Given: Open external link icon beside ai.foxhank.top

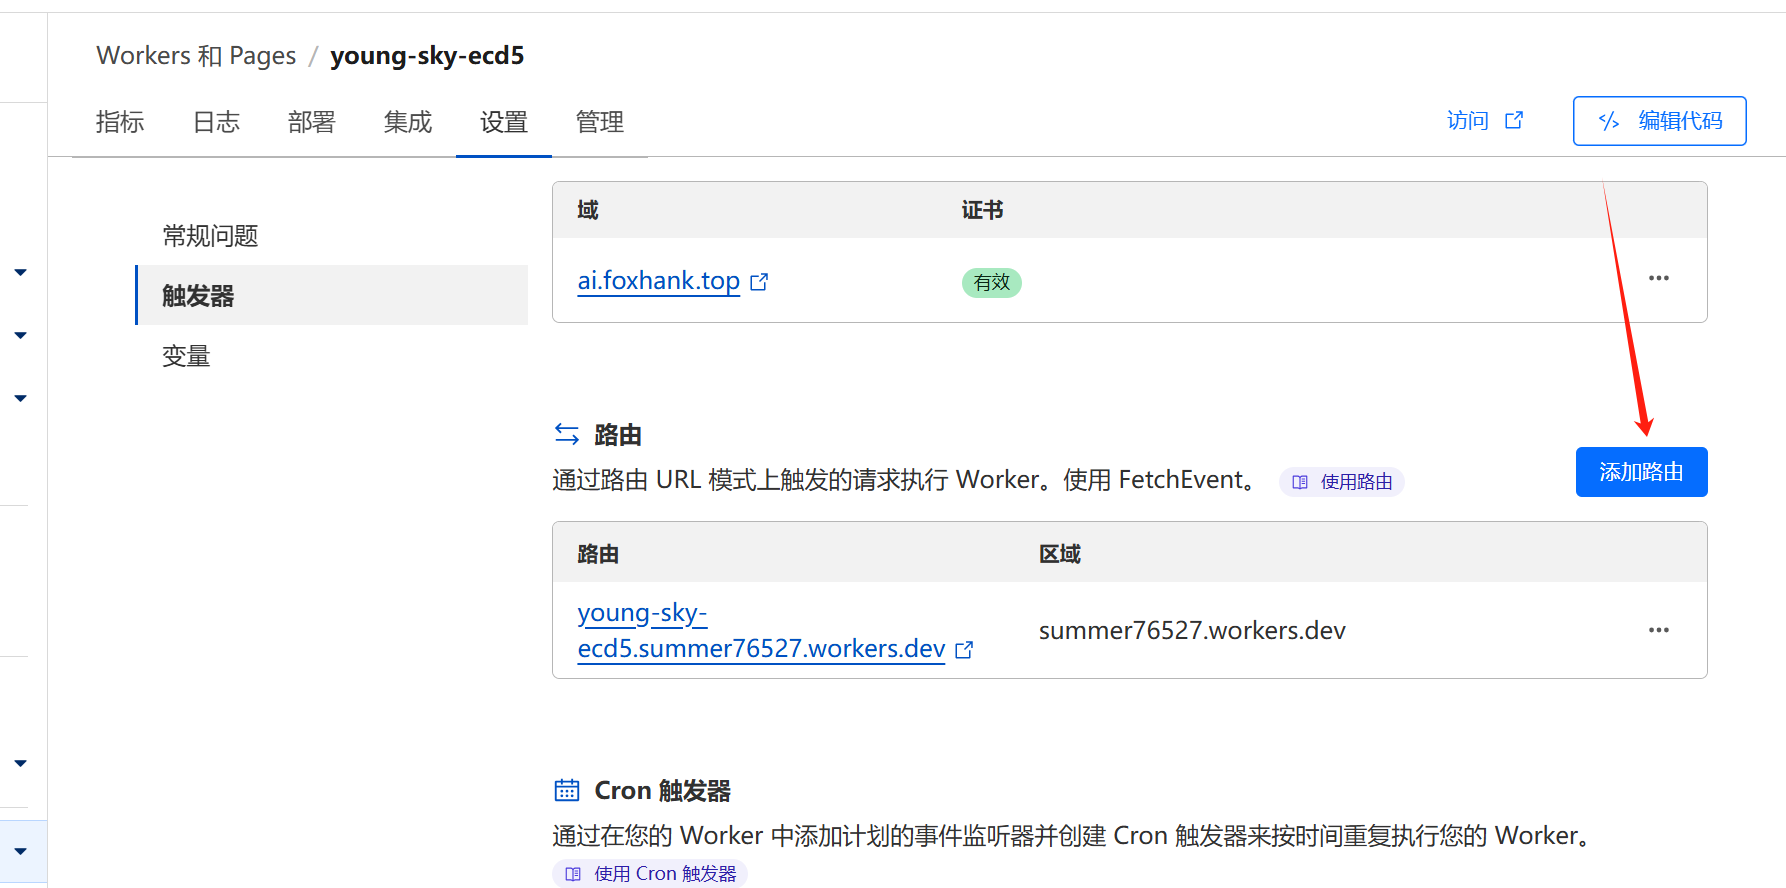Looking at the screenshot, I should pos(759,282).
